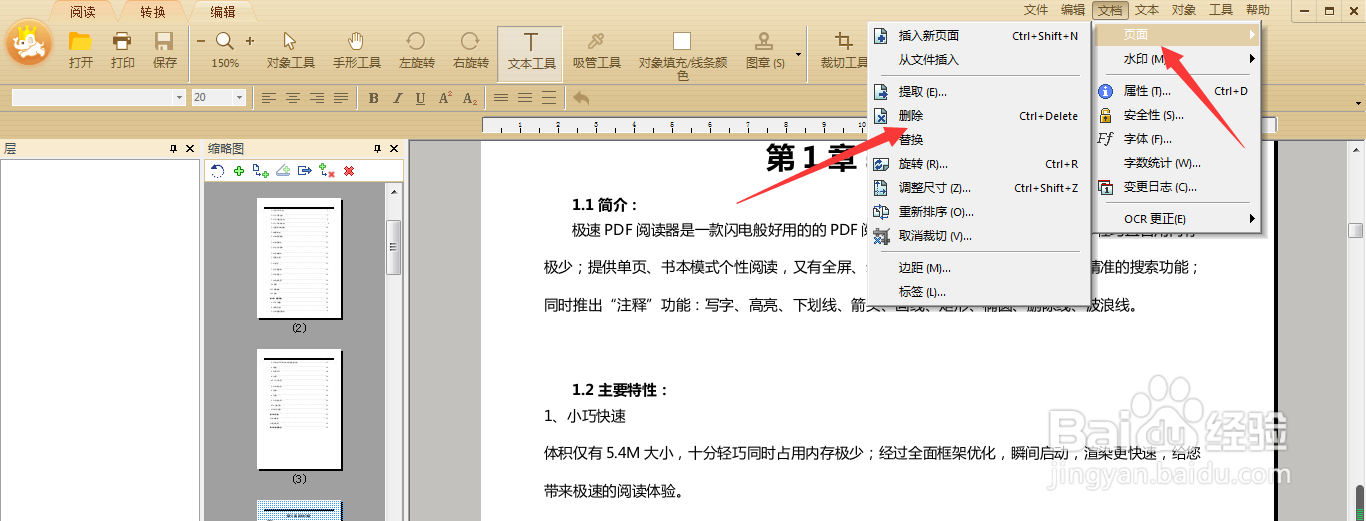Pin the 缩略图 panel

(x=378, y=148)
